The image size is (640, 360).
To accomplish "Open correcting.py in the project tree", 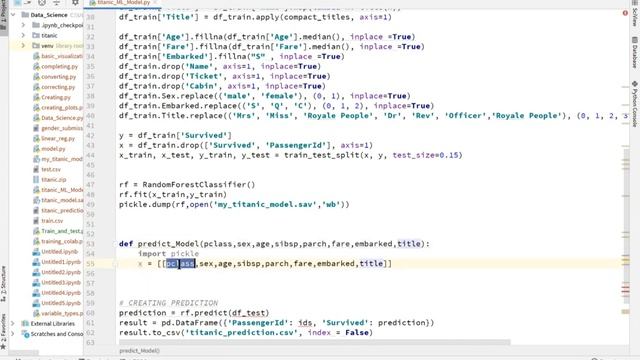I will coord(54,87).
